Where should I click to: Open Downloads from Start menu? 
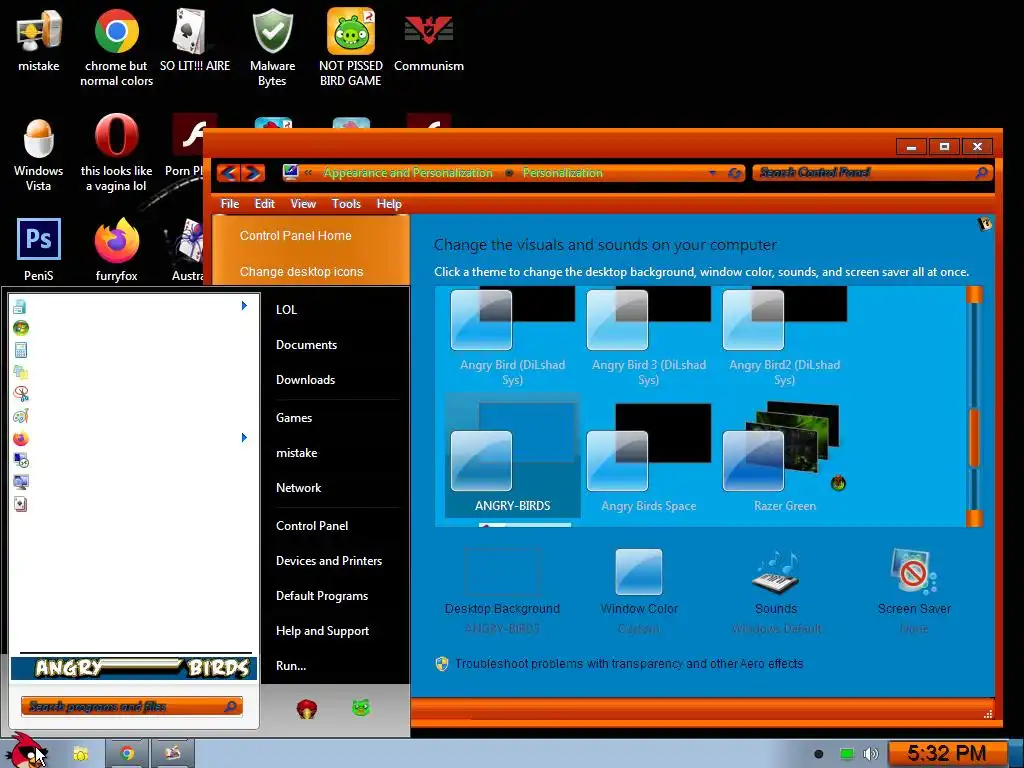click(x=306, y=380)
